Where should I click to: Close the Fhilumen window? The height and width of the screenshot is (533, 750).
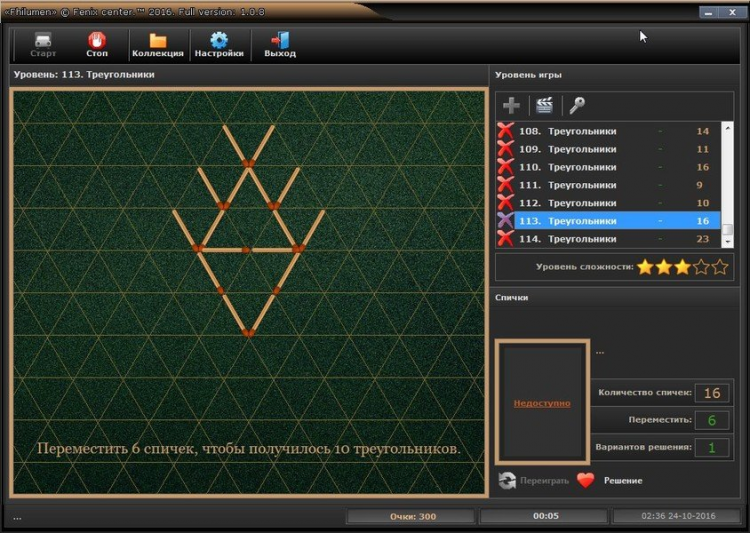(x=732, y=12)
